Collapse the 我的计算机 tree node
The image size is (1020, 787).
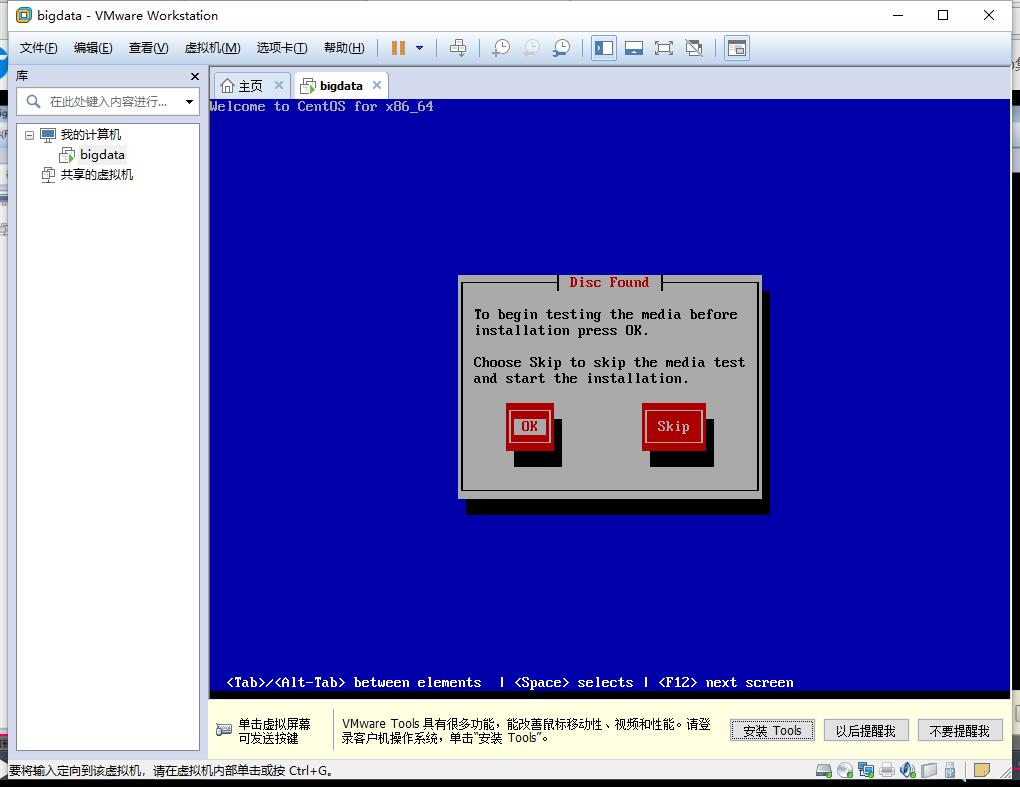(29, 135)
